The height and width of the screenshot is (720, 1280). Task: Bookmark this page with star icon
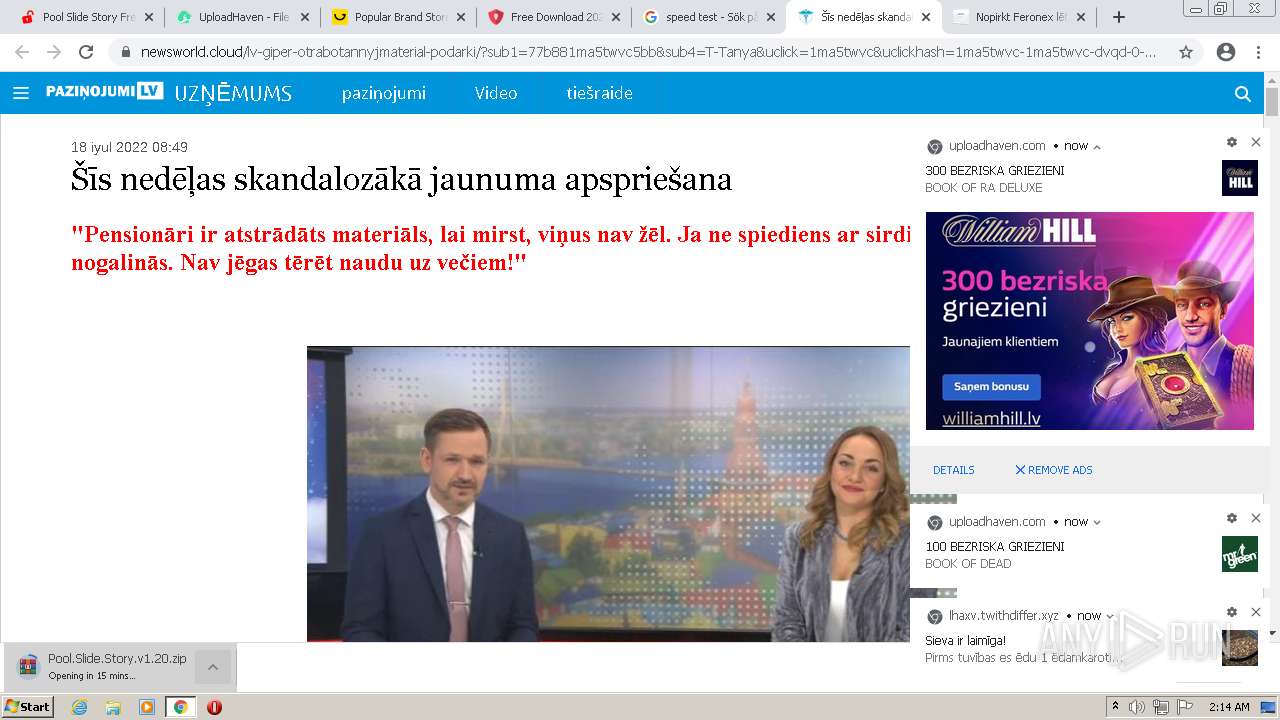[1186, 52]
